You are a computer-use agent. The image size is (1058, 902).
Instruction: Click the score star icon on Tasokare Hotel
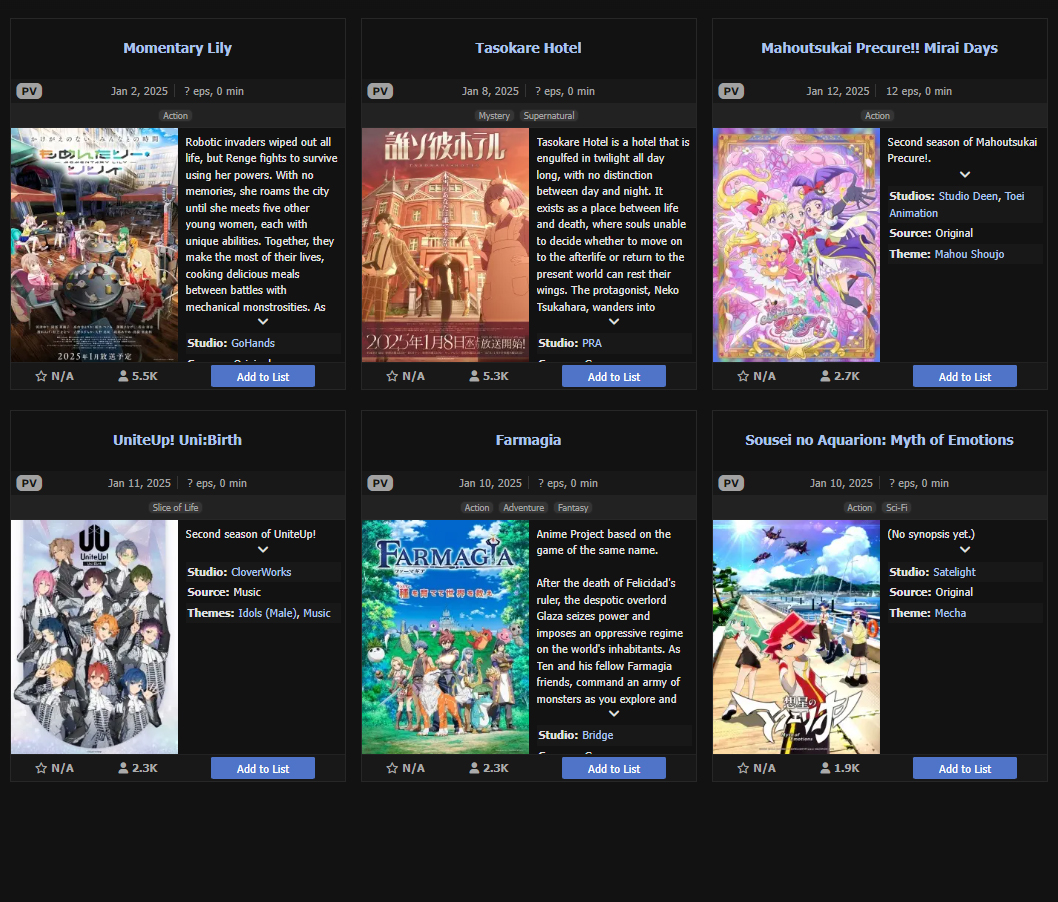tap(392, 376)
